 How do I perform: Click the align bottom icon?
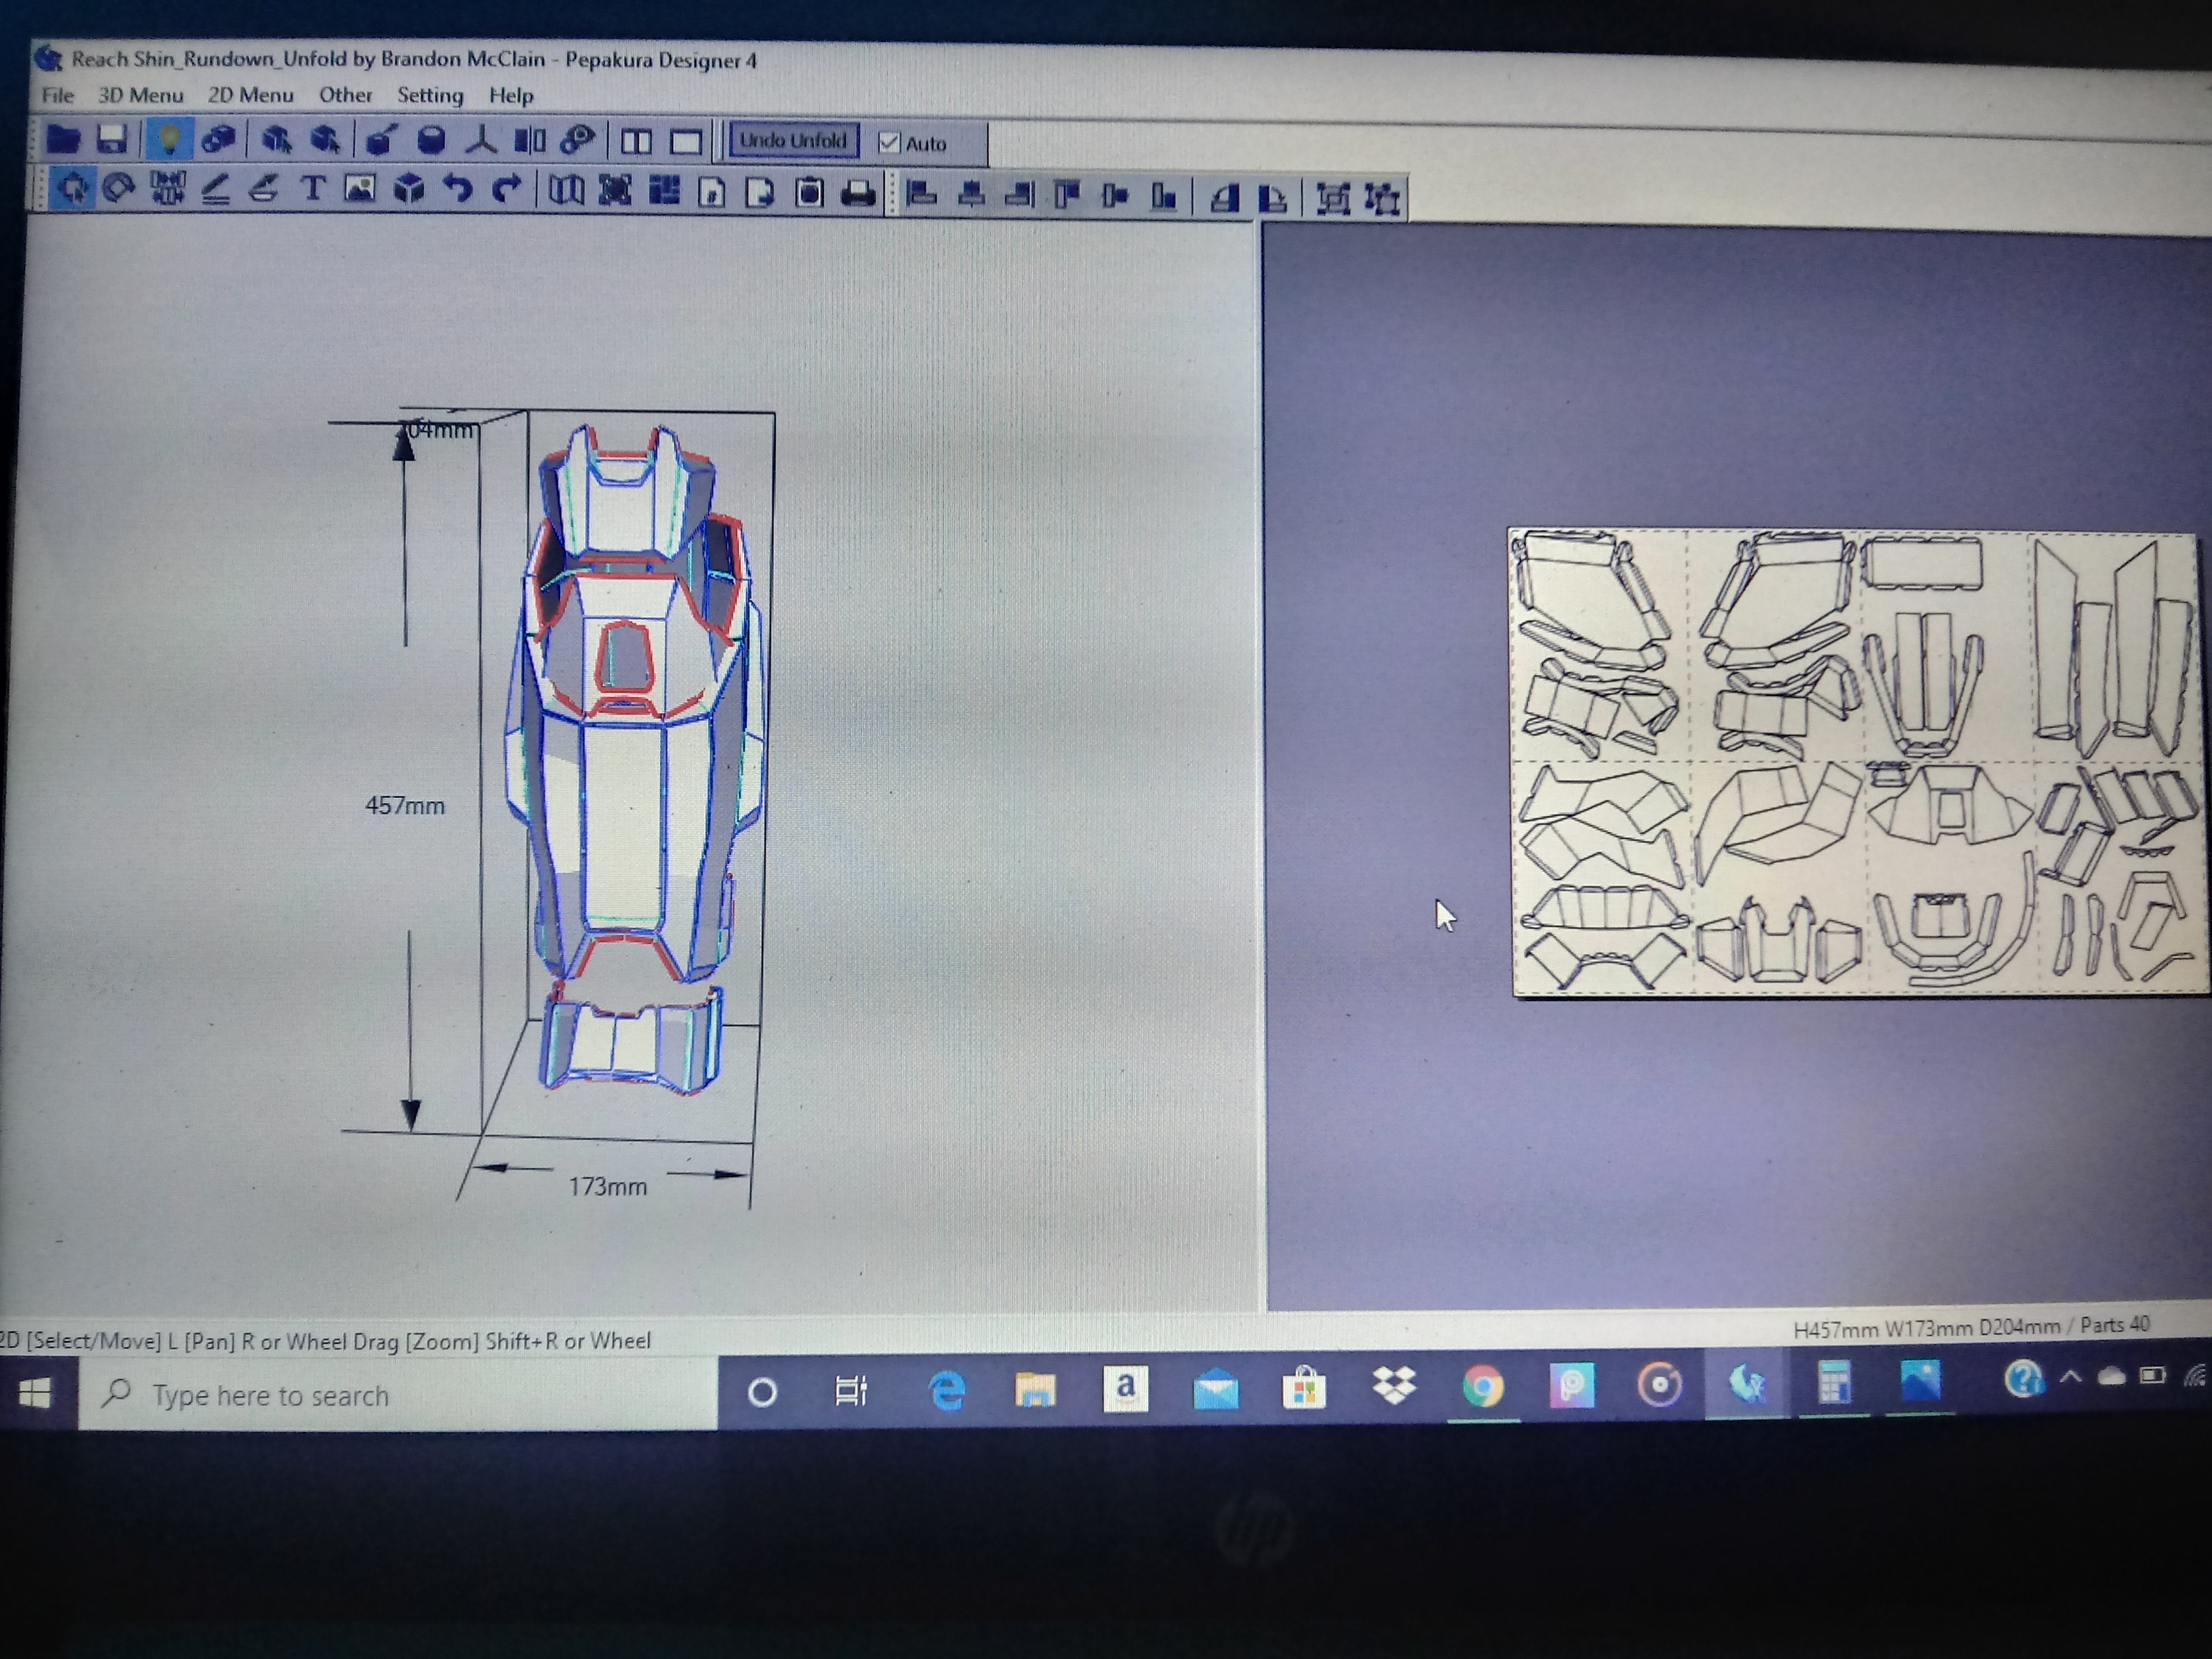click(x=1164, y=197)
